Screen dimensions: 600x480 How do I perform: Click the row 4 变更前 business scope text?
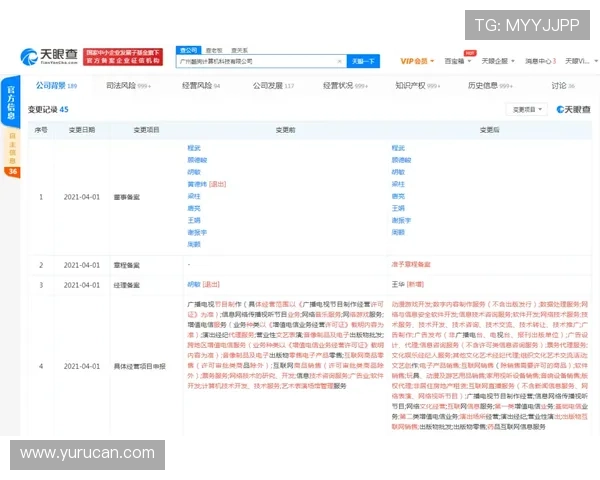[x=285, y=345]
